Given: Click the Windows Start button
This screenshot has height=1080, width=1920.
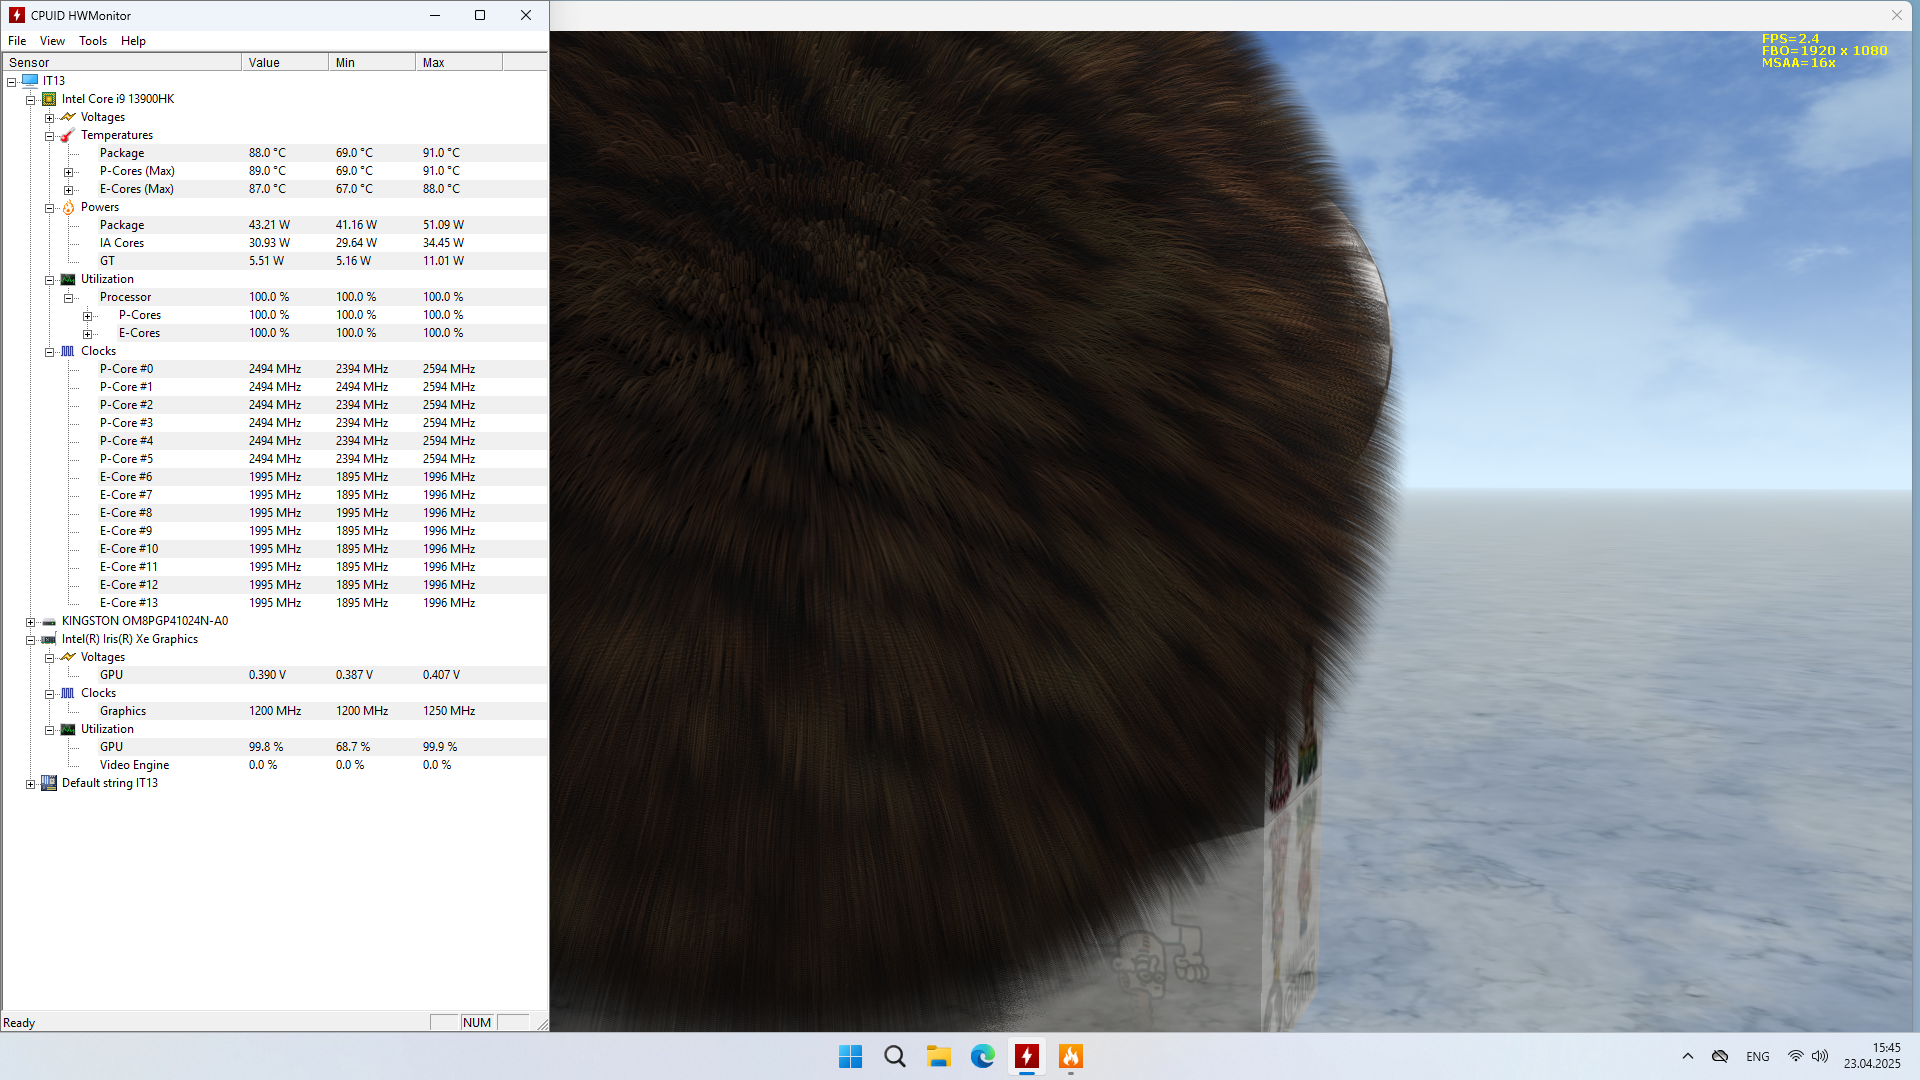Looking at the screenshot, I should coord(850,1056).
